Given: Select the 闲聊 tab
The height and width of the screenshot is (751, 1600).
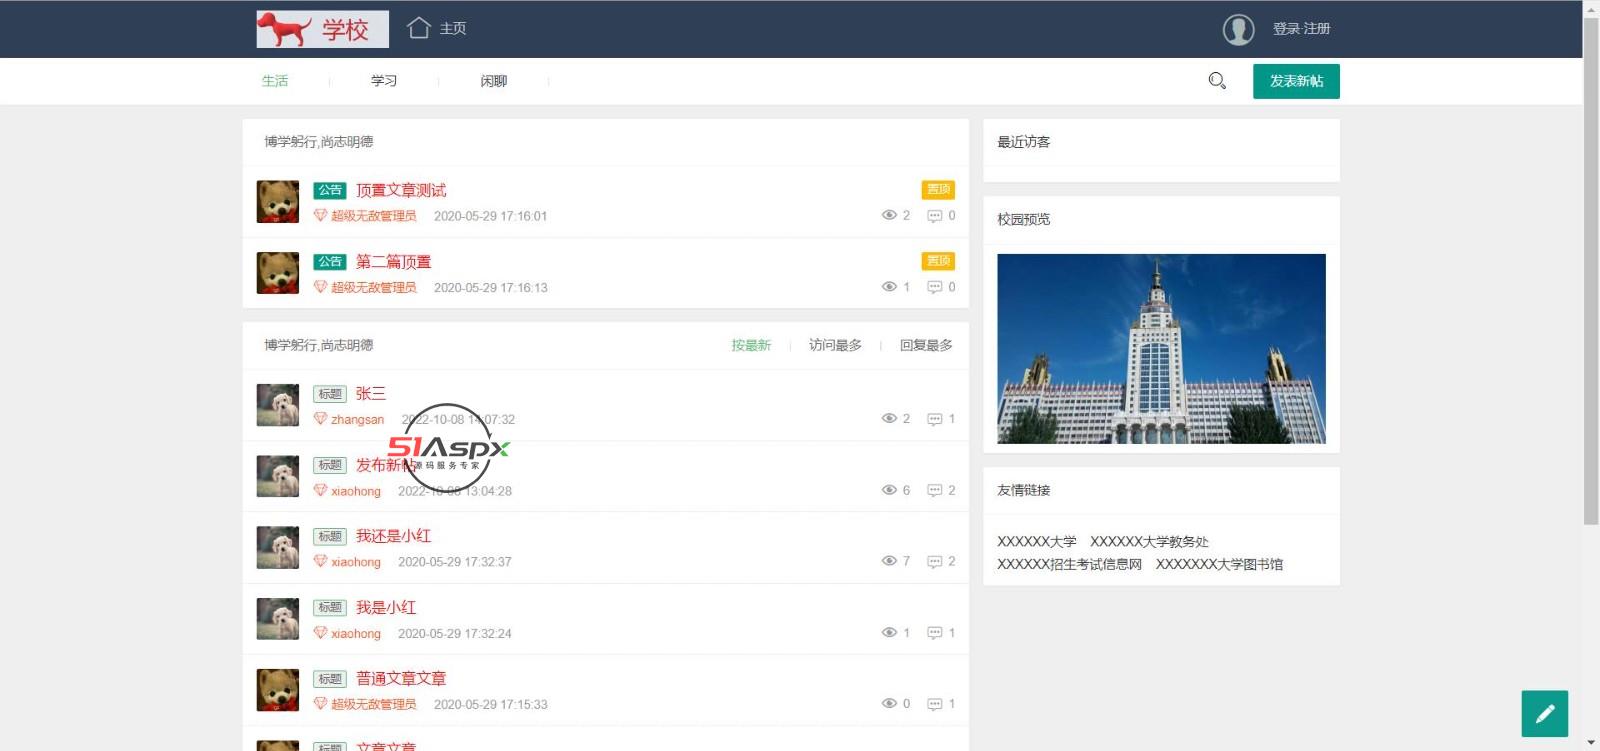Looking at the screenshot, I should 494,81.
